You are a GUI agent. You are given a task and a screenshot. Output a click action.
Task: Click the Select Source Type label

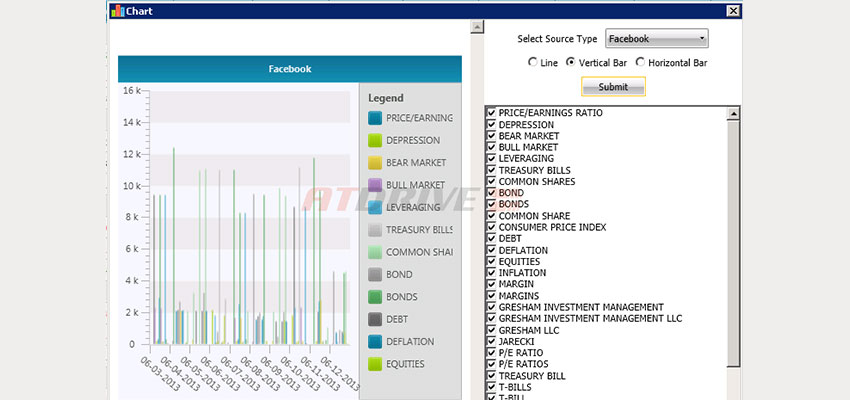(x=557, y=39)
